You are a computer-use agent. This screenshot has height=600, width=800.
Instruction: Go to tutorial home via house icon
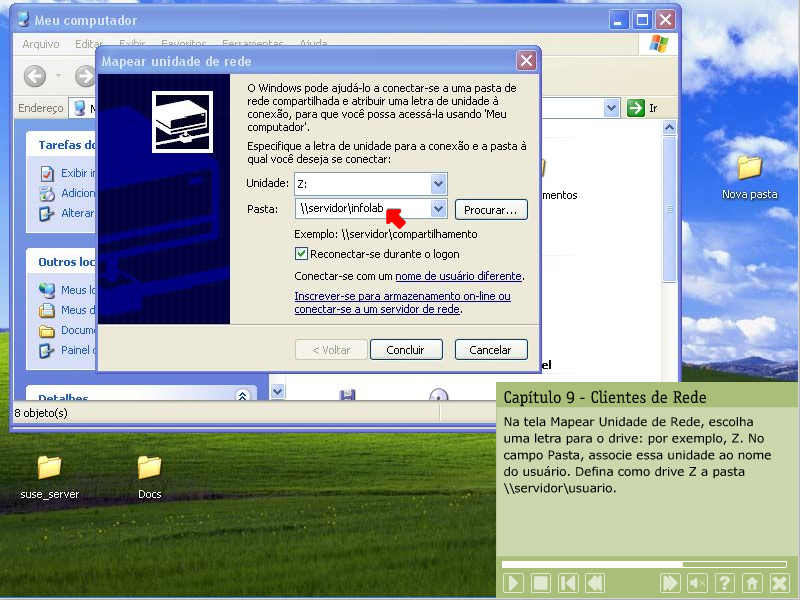(x=752, y=583)
